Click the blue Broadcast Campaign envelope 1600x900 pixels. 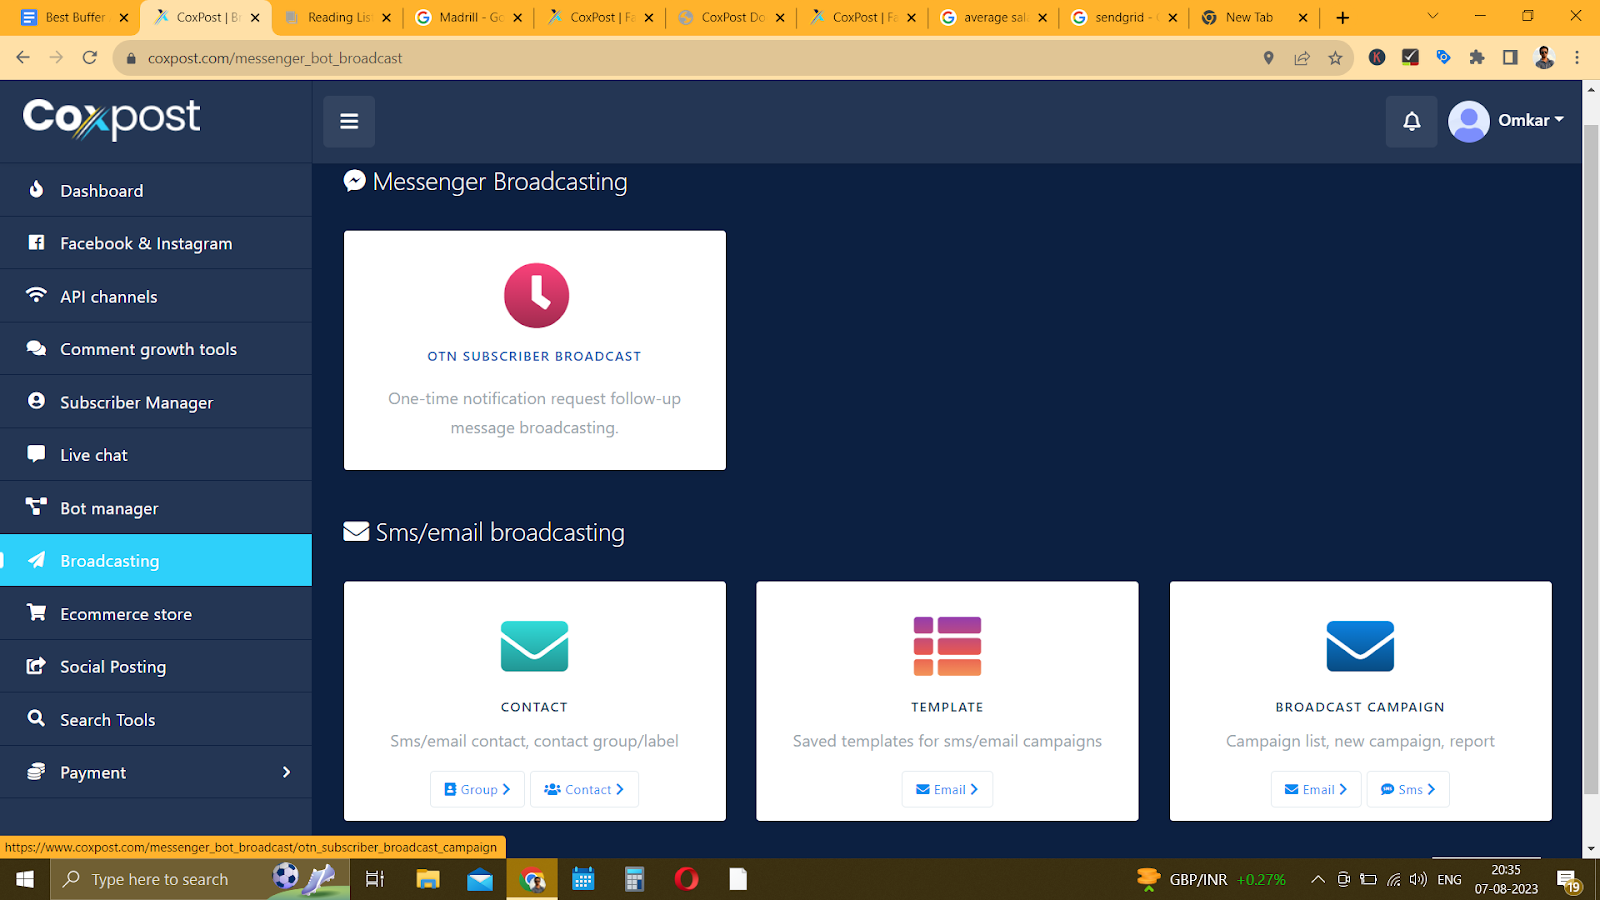click(x=1360, y=646)
